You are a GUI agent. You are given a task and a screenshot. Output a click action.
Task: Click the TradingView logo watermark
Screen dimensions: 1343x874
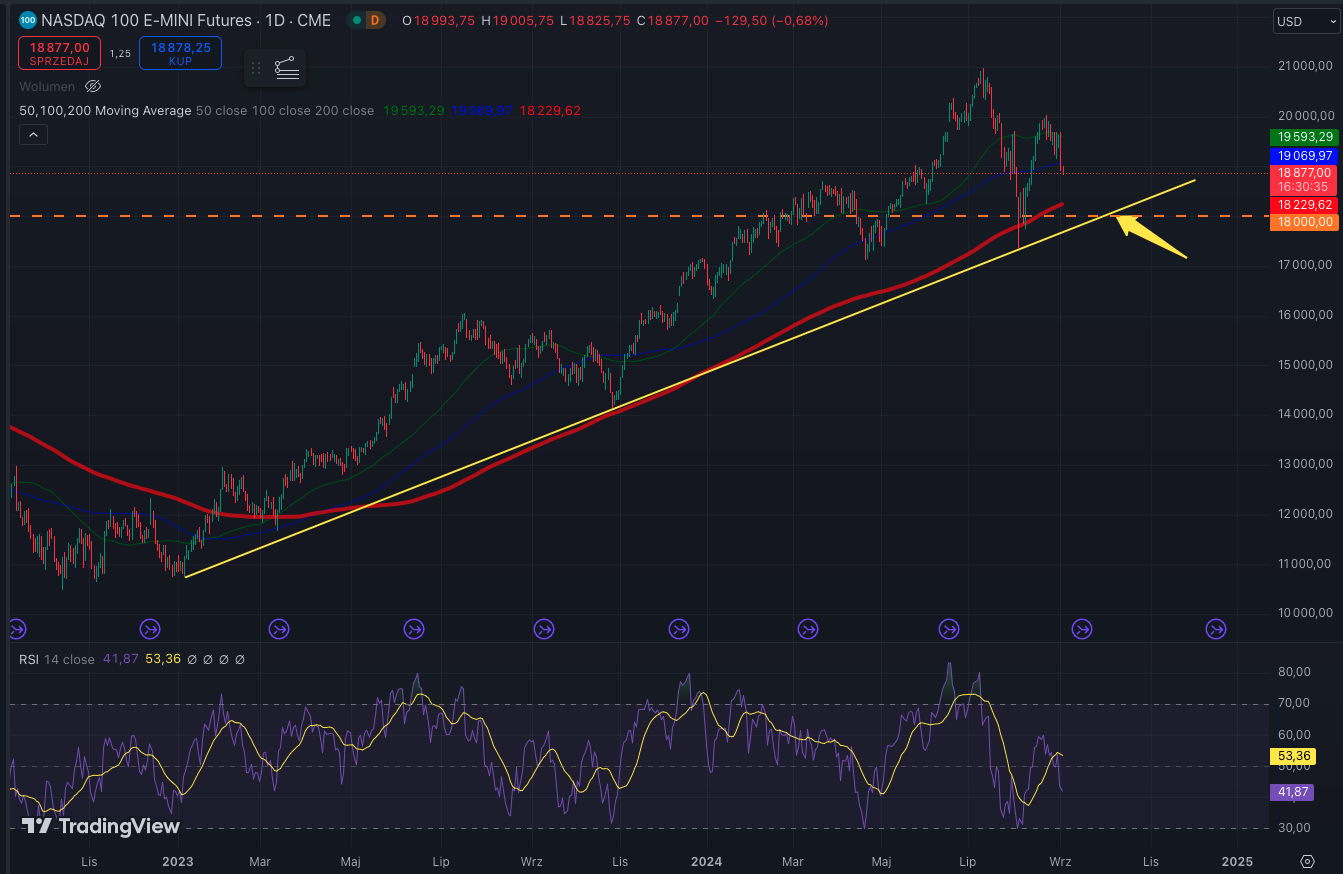(101, 826)
